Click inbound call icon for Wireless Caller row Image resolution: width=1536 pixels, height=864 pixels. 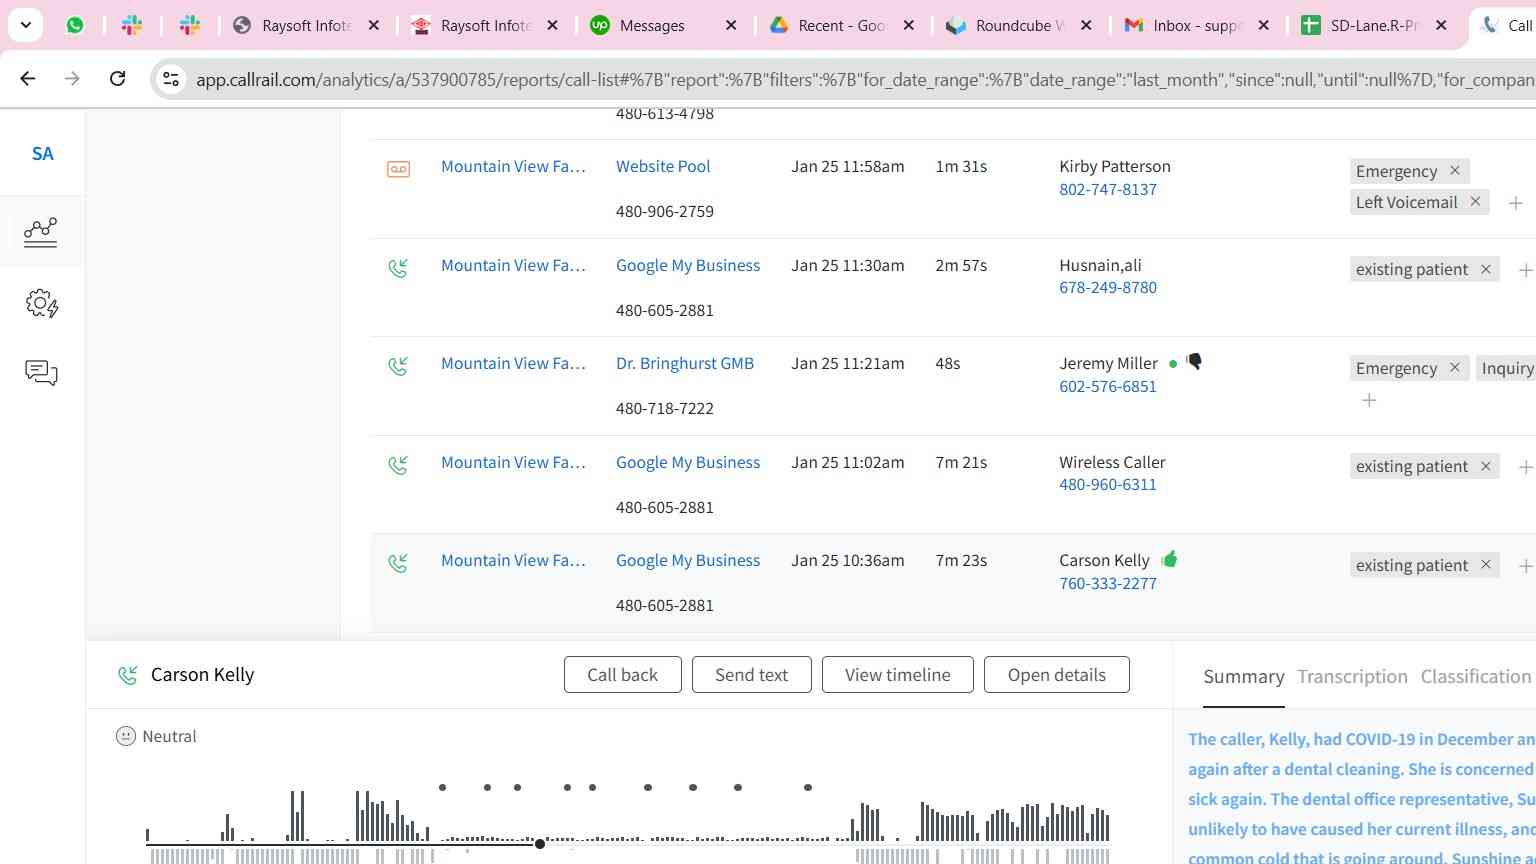pyautogui.click(x=398, y=465)
